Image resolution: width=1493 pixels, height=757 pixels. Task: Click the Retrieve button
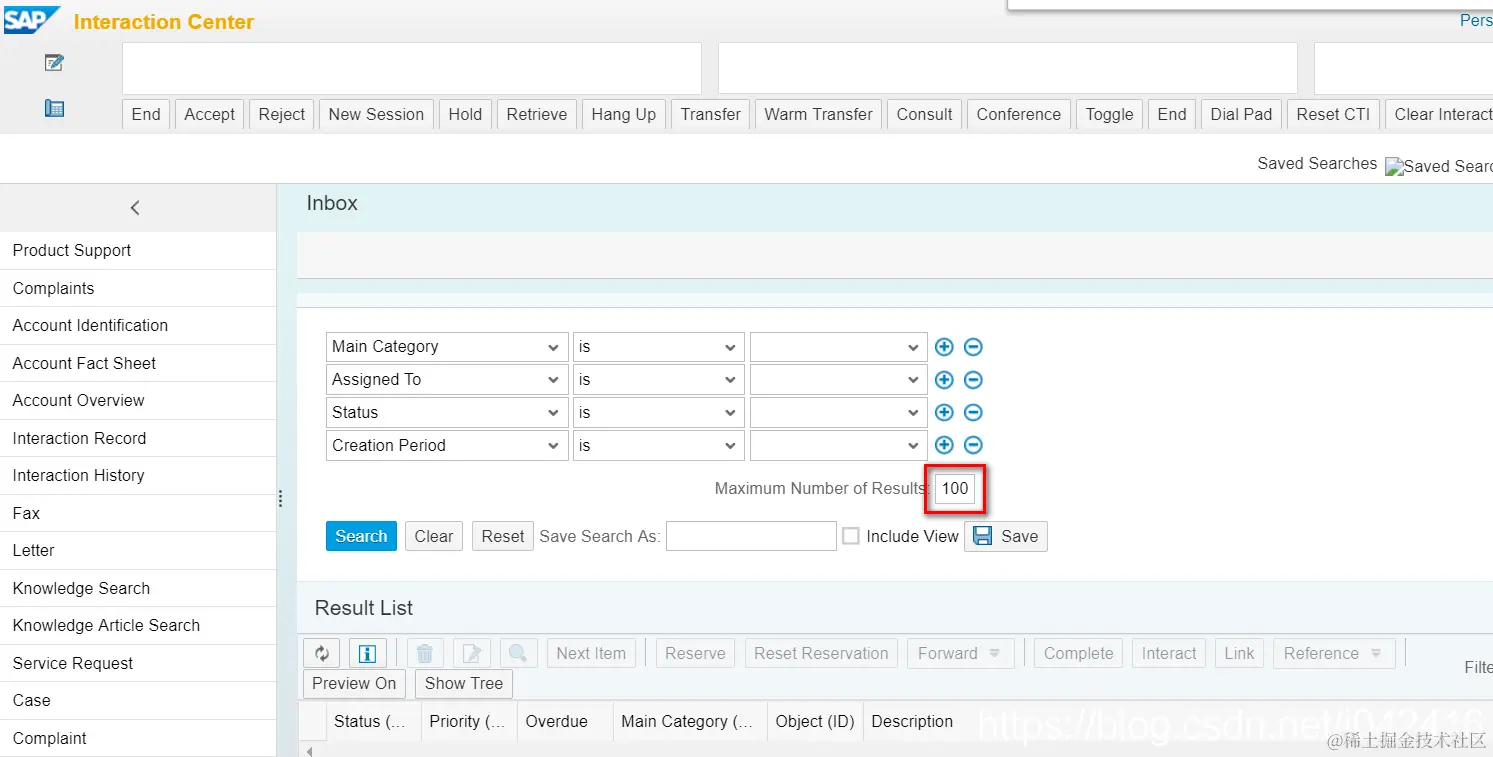537,114
